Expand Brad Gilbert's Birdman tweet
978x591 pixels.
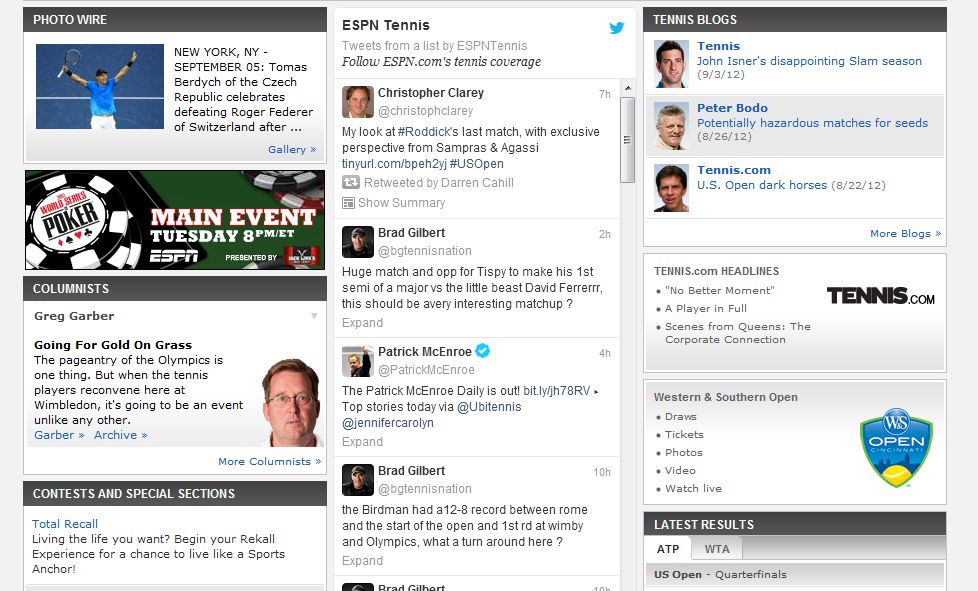coord(362,561)
